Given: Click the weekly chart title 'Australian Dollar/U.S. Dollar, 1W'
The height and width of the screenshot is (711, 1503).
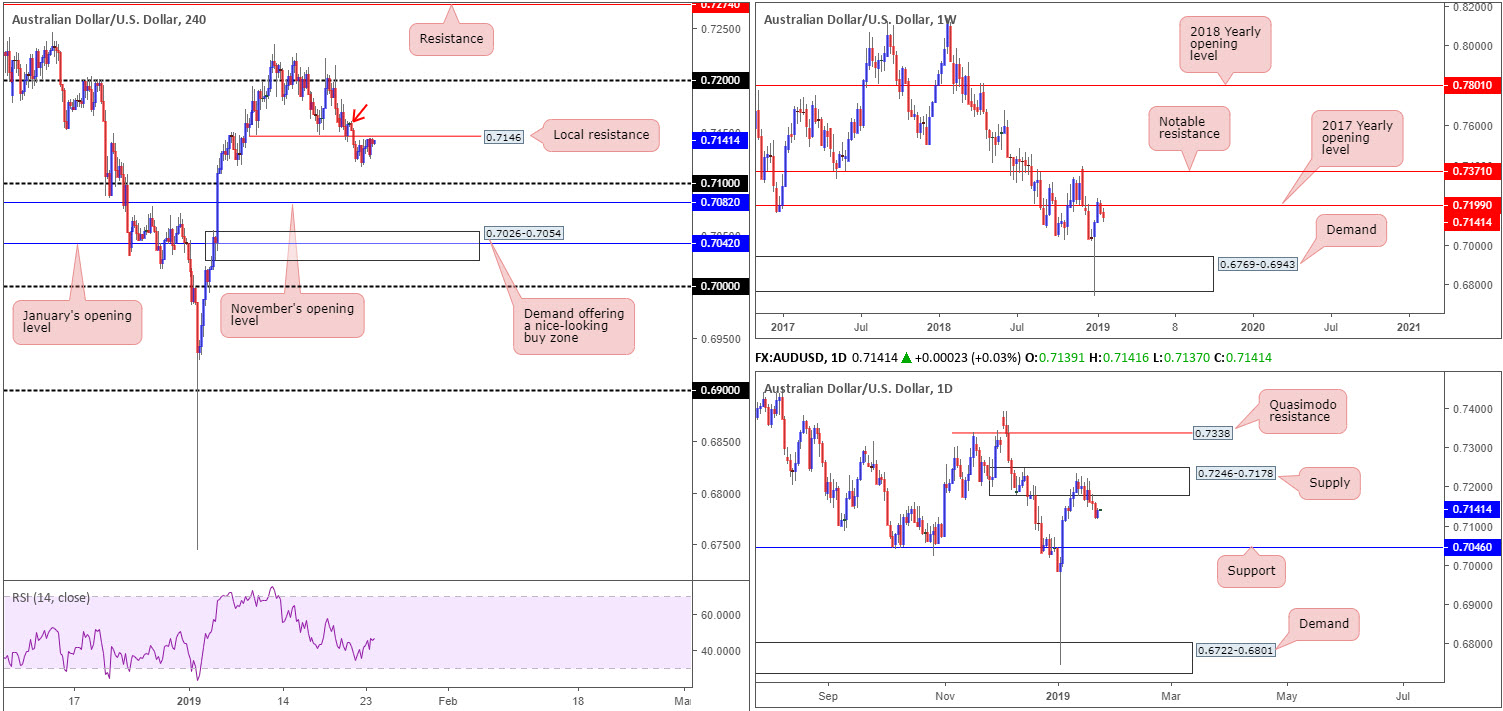Looking at the screenshot, I should click(862, 18).
